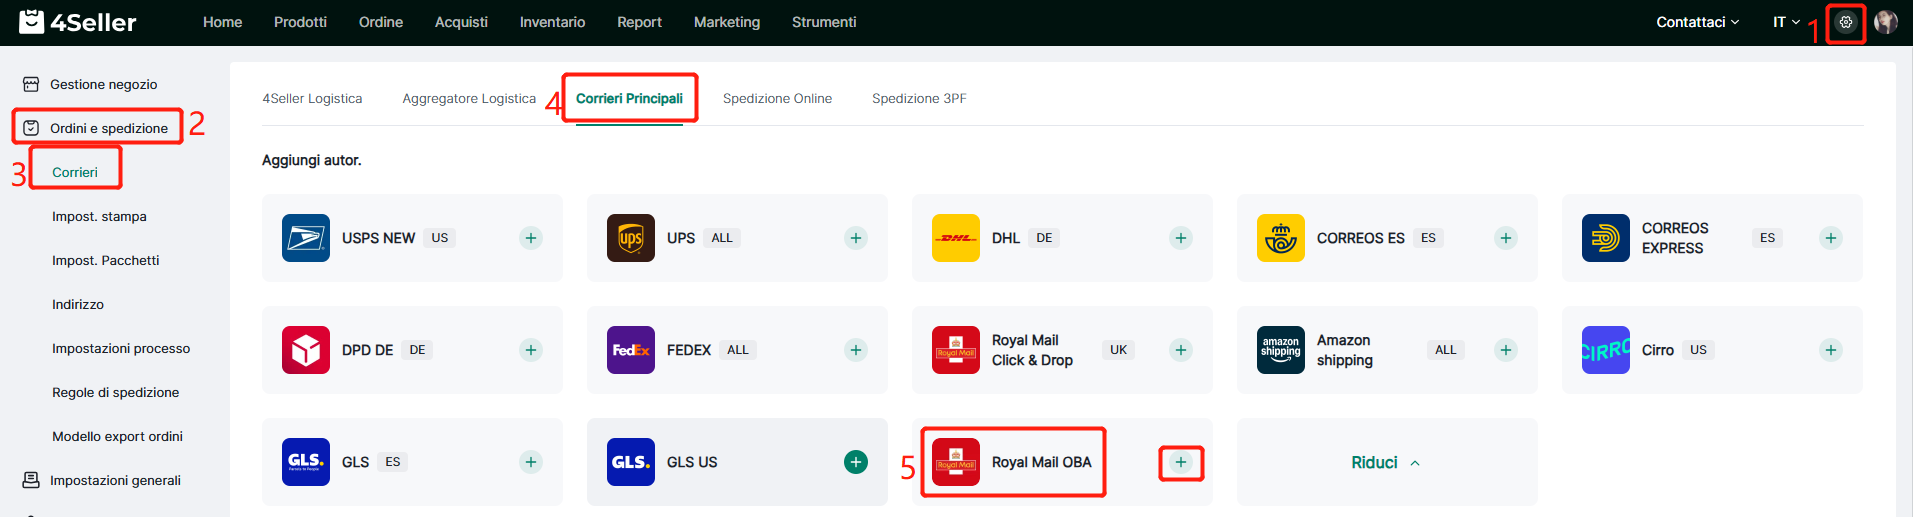Viewport: 1913px width, 517px height.
Task: Expand Gestione negozio in sidebar
Action: click(104, 84)
